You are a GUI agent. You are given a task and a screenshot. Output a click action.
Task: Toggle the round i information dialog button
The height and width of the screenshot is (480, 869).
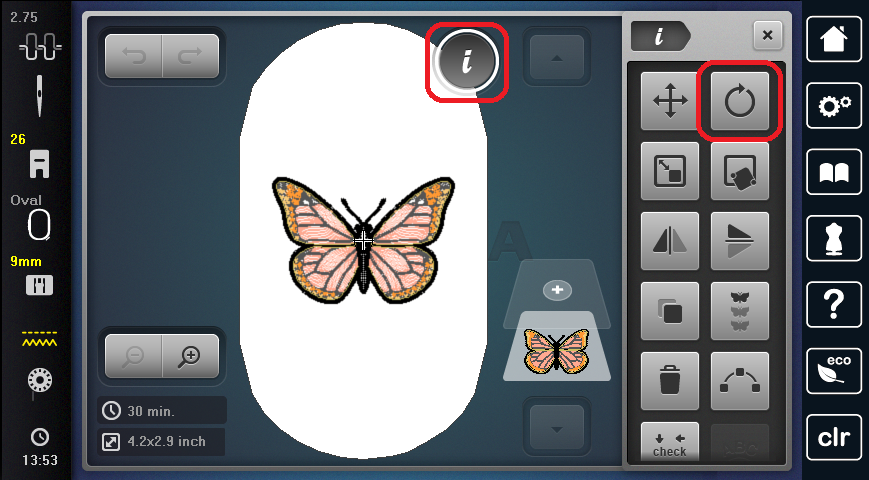coord(466,60)
